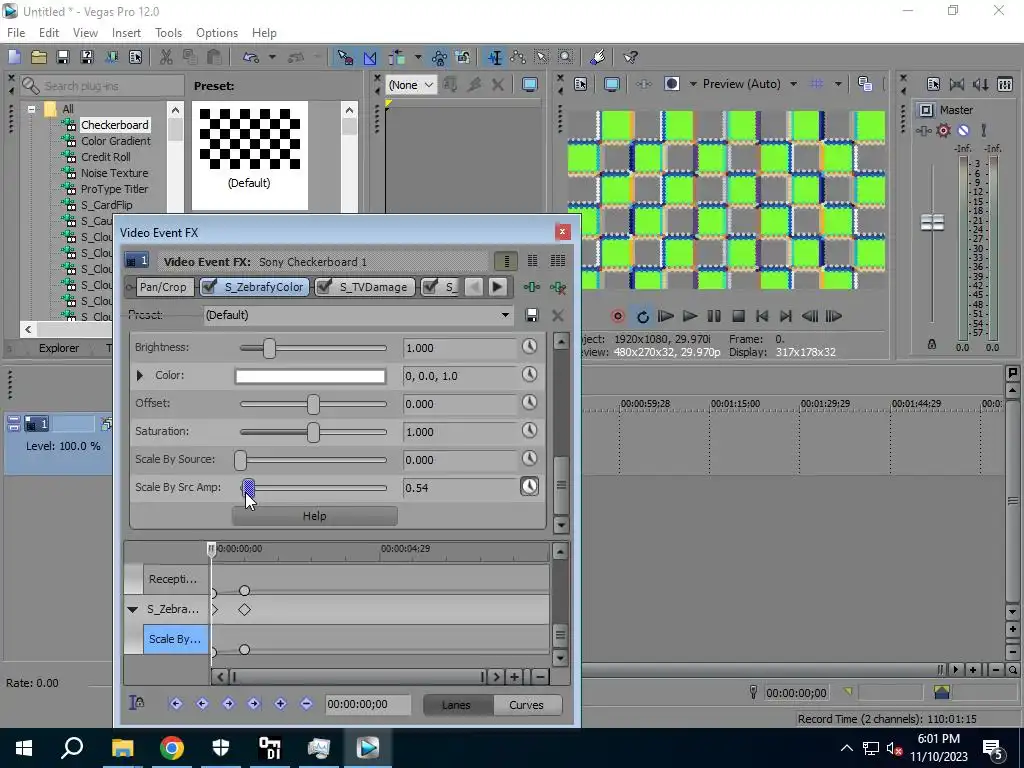The image size is (1024, 768).
Task: Click the Save Preset floppy icon
Action: [x=532, y=315]
